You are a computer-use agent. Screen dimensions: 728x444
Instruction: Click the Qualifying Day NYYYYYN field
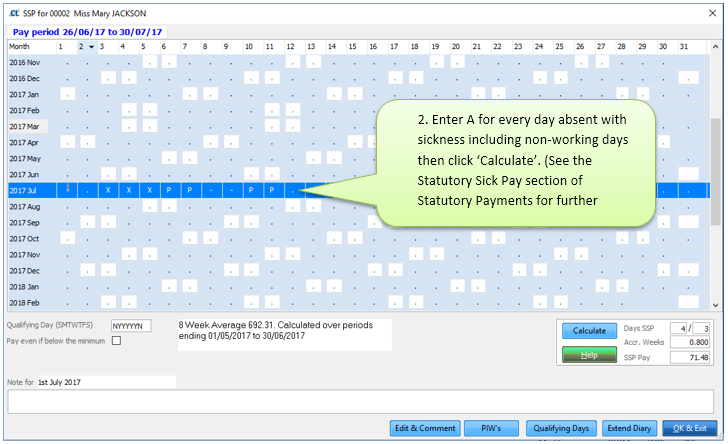[131, 326]
